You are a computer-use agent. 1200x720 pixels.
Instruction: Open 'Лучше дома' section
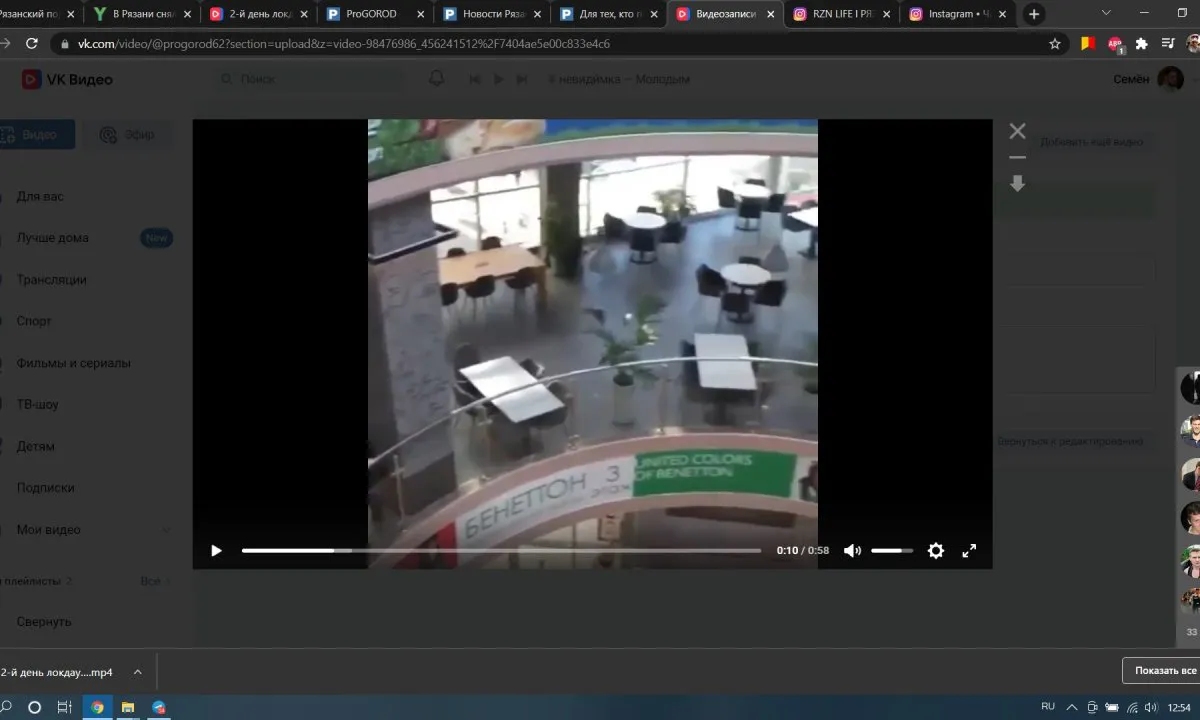(52, 238)
